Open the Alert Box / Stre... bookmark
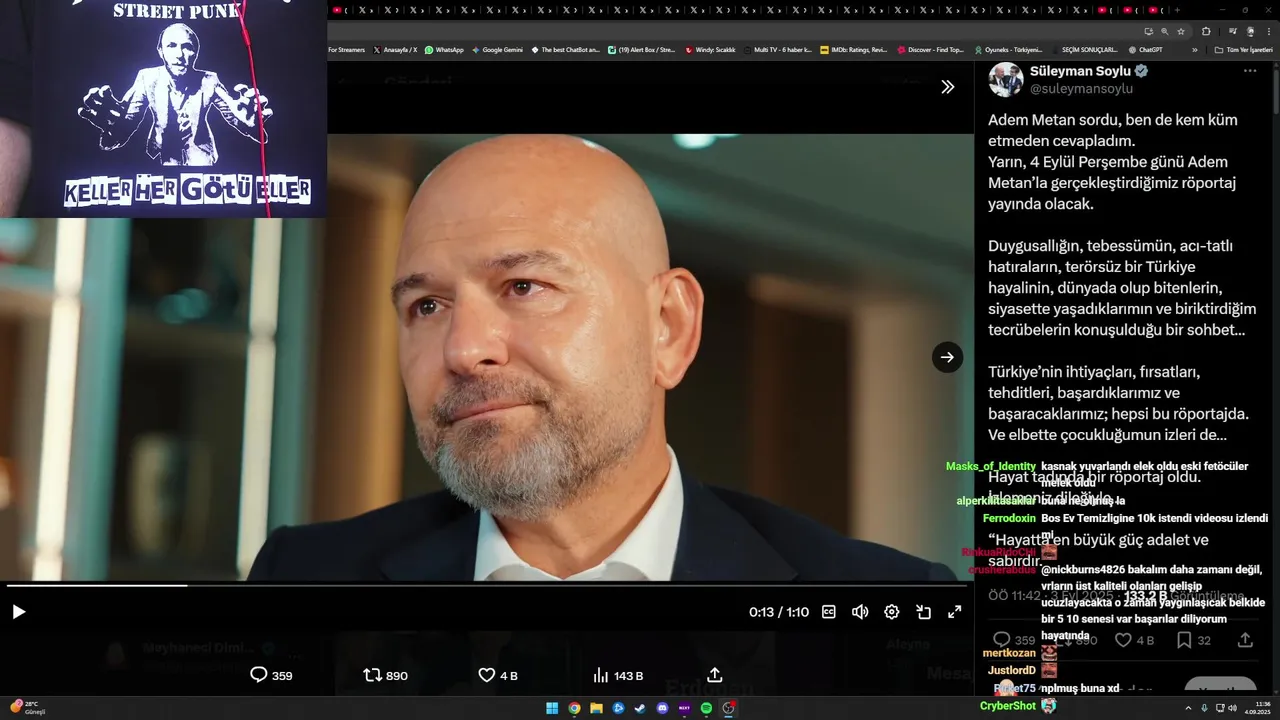This screenshot has height=720, width=1280. (x=641, y=49)
